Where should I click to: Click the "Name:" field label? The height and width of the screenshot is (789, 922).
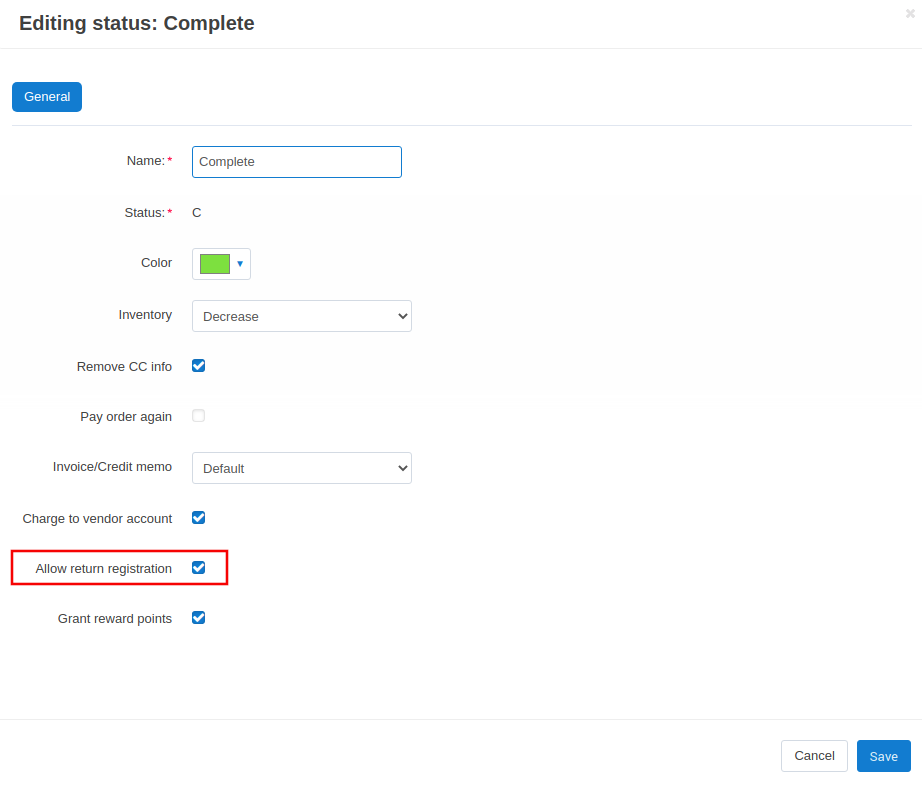click(x=146, y=161)
